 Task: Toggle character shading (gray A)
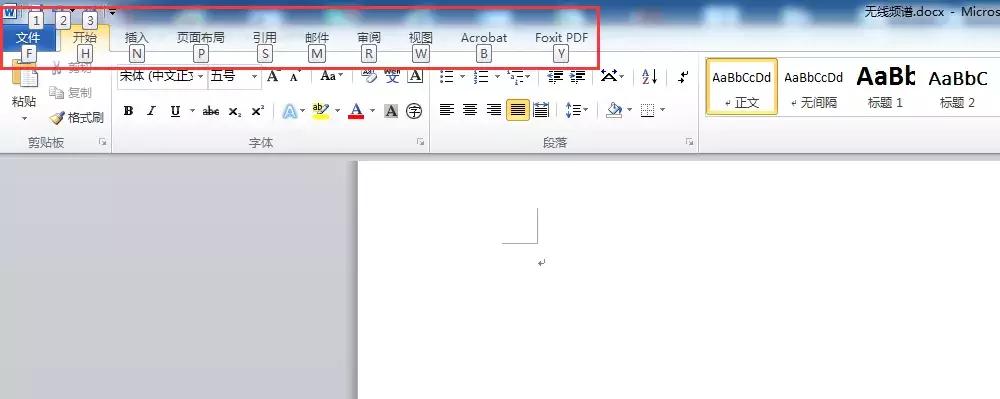tap(391, 112)
